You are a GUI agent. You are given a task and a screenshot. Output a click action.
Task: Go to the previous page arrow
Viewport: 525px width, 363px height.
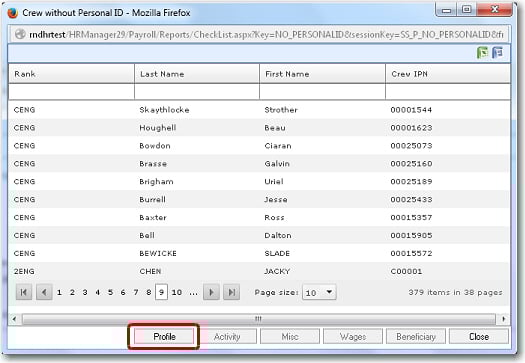[x=44, y=292]
